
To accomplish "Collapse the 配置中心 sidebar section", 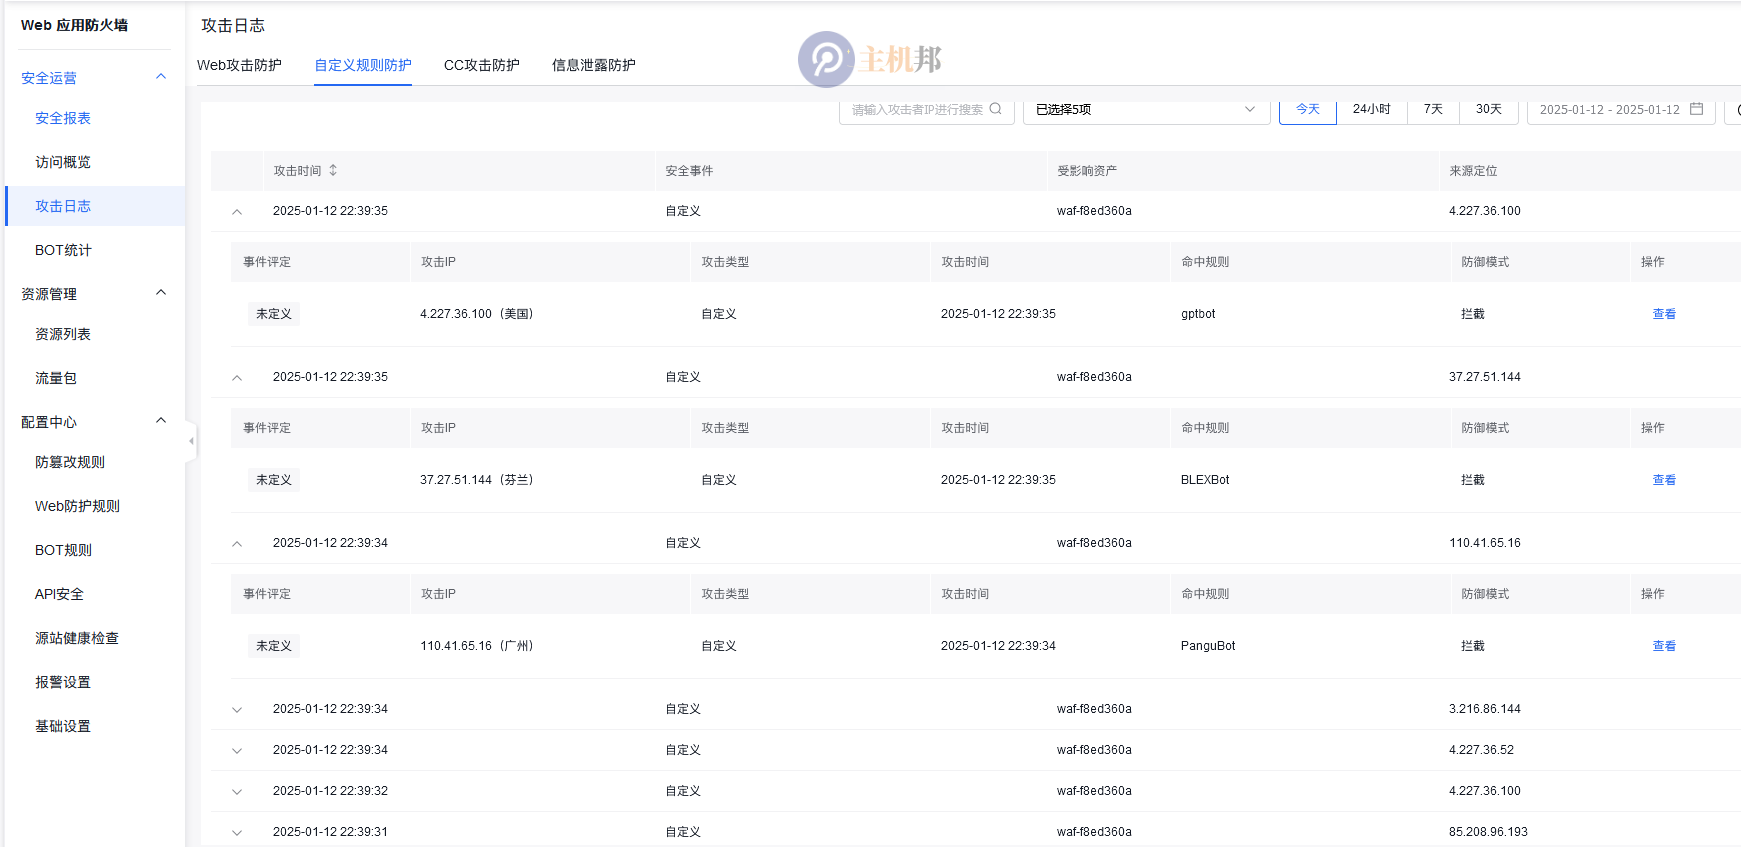I will (161, 421).
